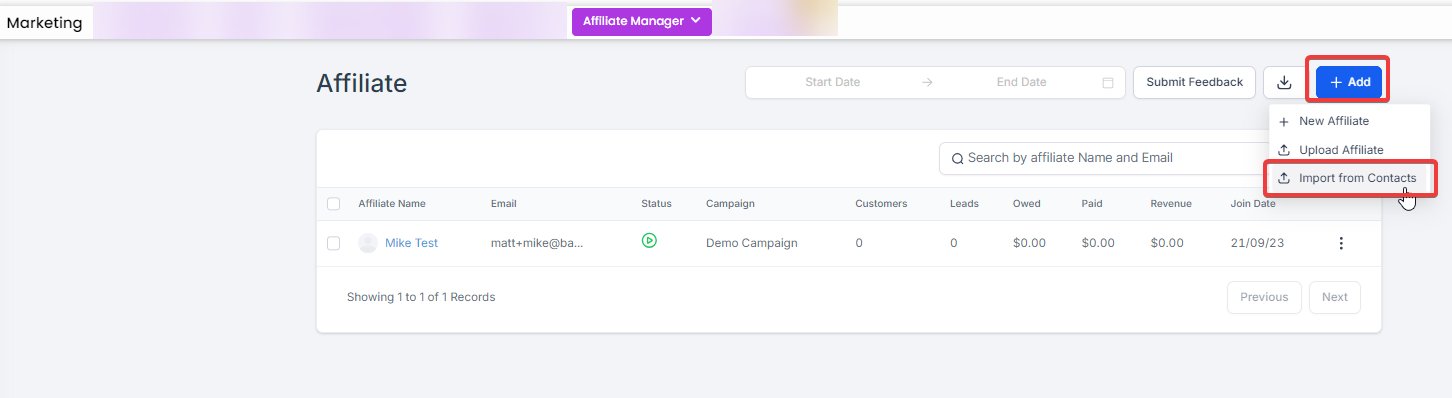Click the search magnifier icon

pos(957,158)
